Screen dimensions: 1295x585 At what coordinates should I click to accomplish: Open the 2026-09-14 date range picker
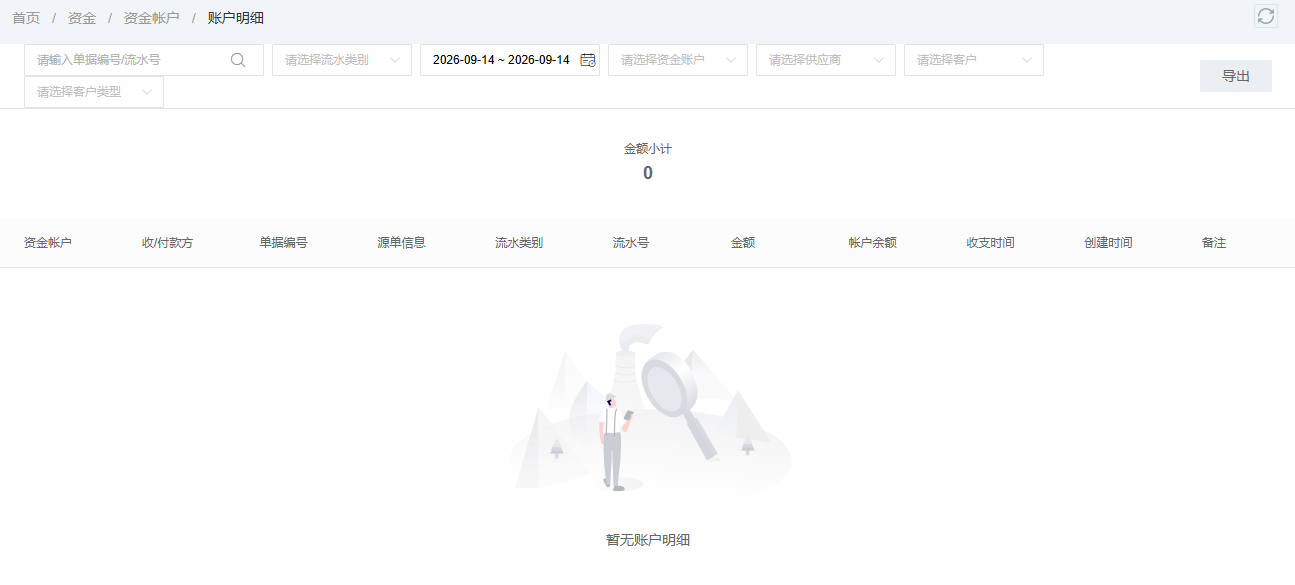point(510,60)
